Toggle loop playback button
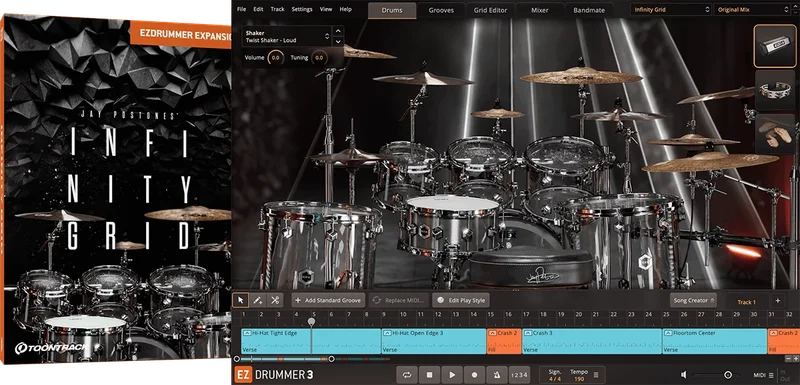800x385 pixels. pyautogui.click(x=407, y=375)
